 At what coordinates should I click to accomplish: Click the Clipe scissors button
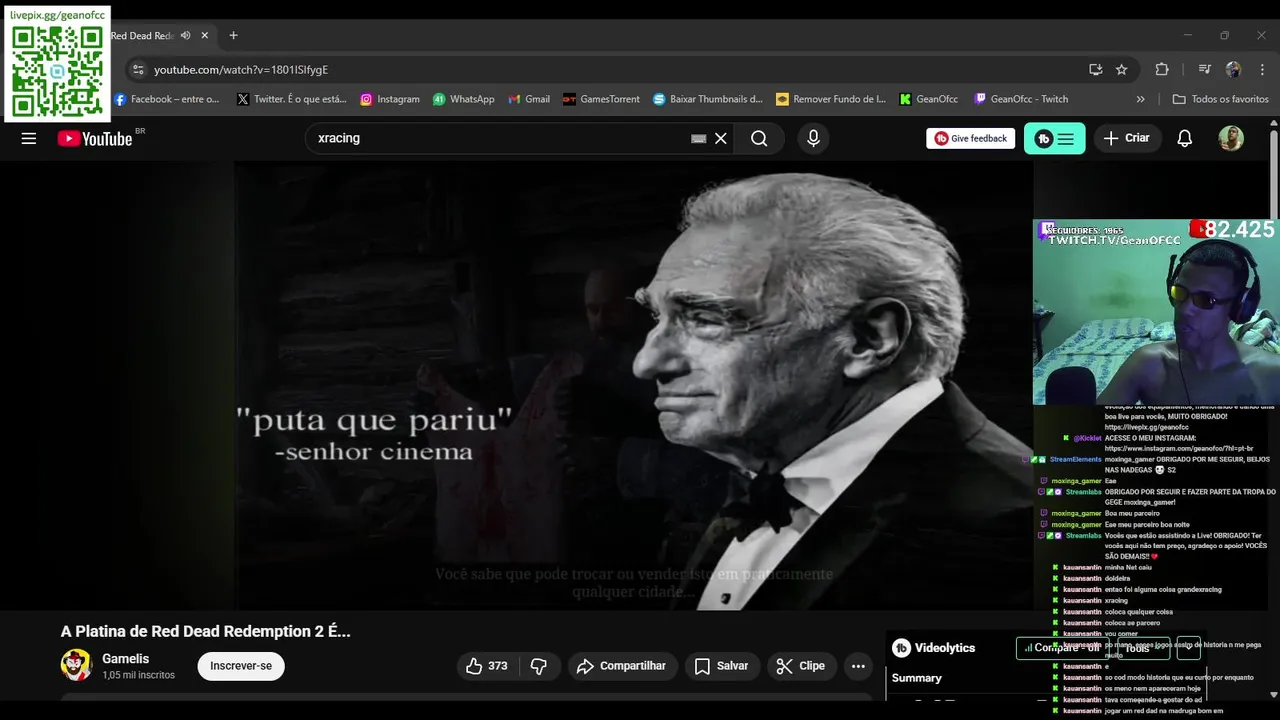click(802, 666)
